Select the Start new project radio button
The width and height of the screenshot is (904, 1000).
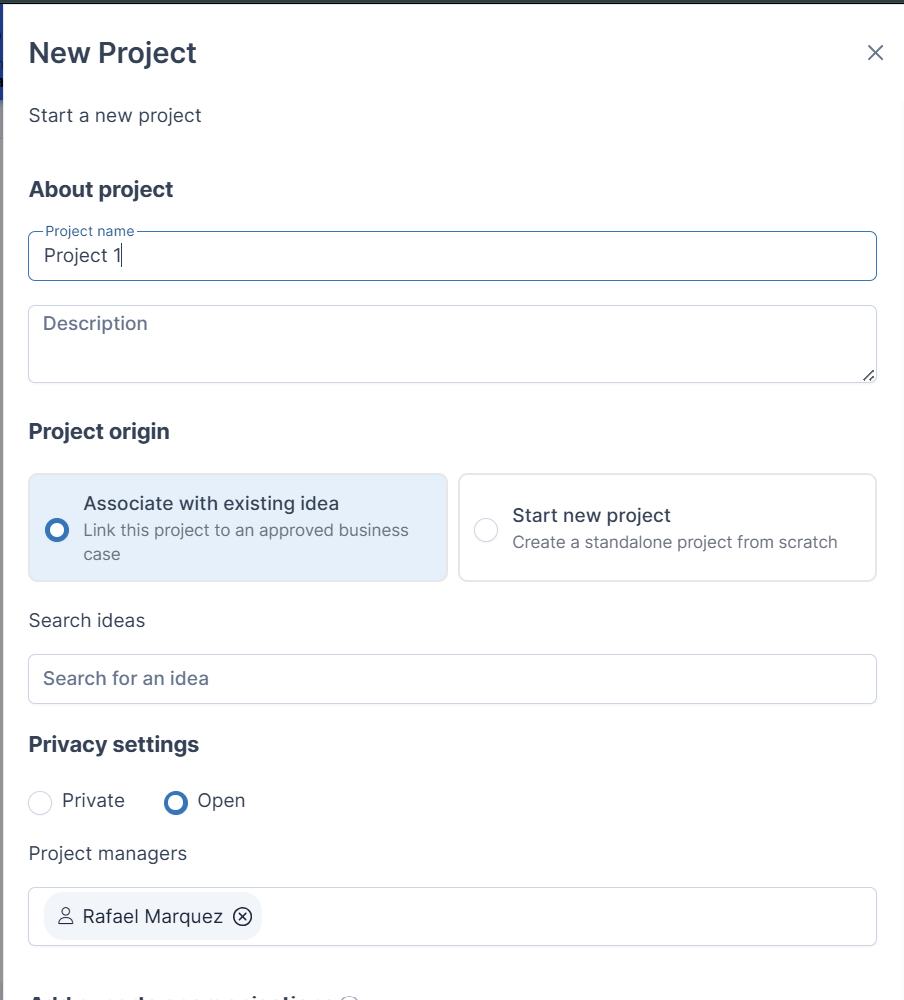pyautogui.click(x=486, y=529)
